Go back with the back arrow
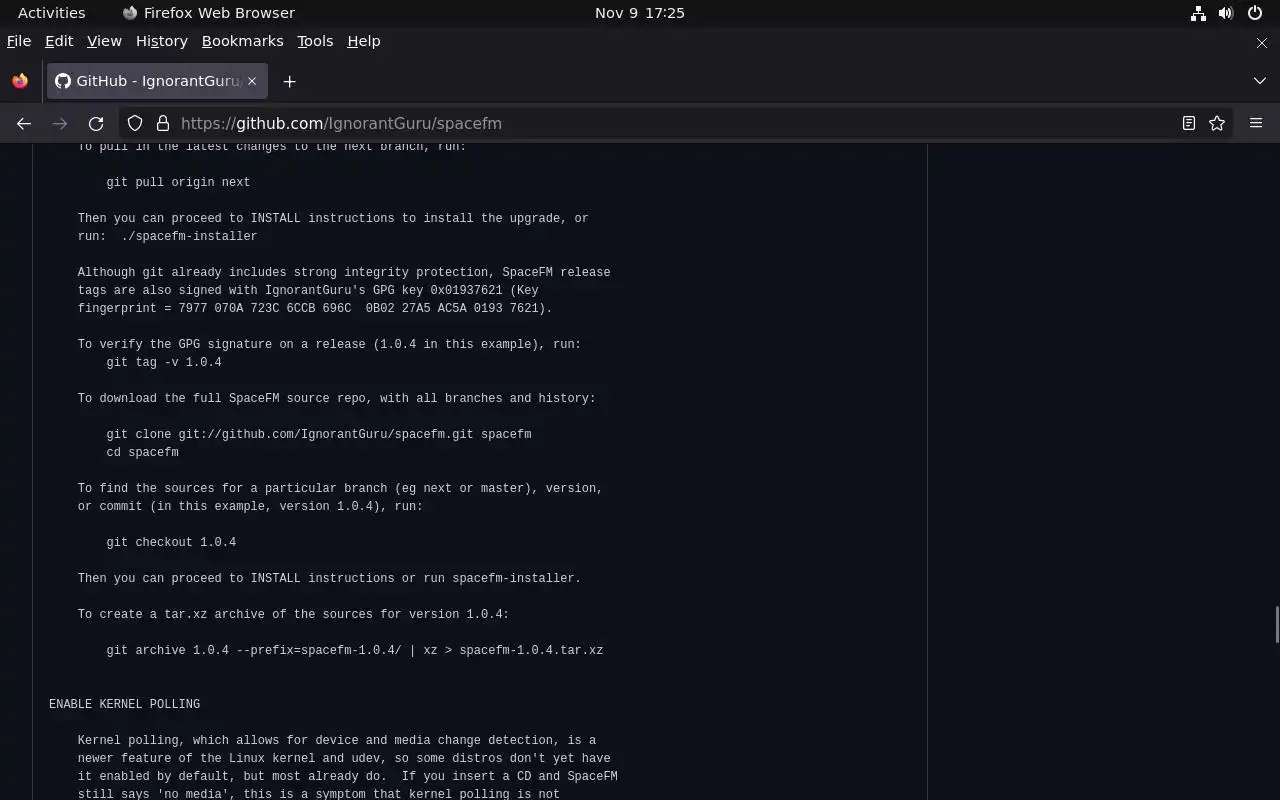1280x800 pixels. tap(24, 123)
